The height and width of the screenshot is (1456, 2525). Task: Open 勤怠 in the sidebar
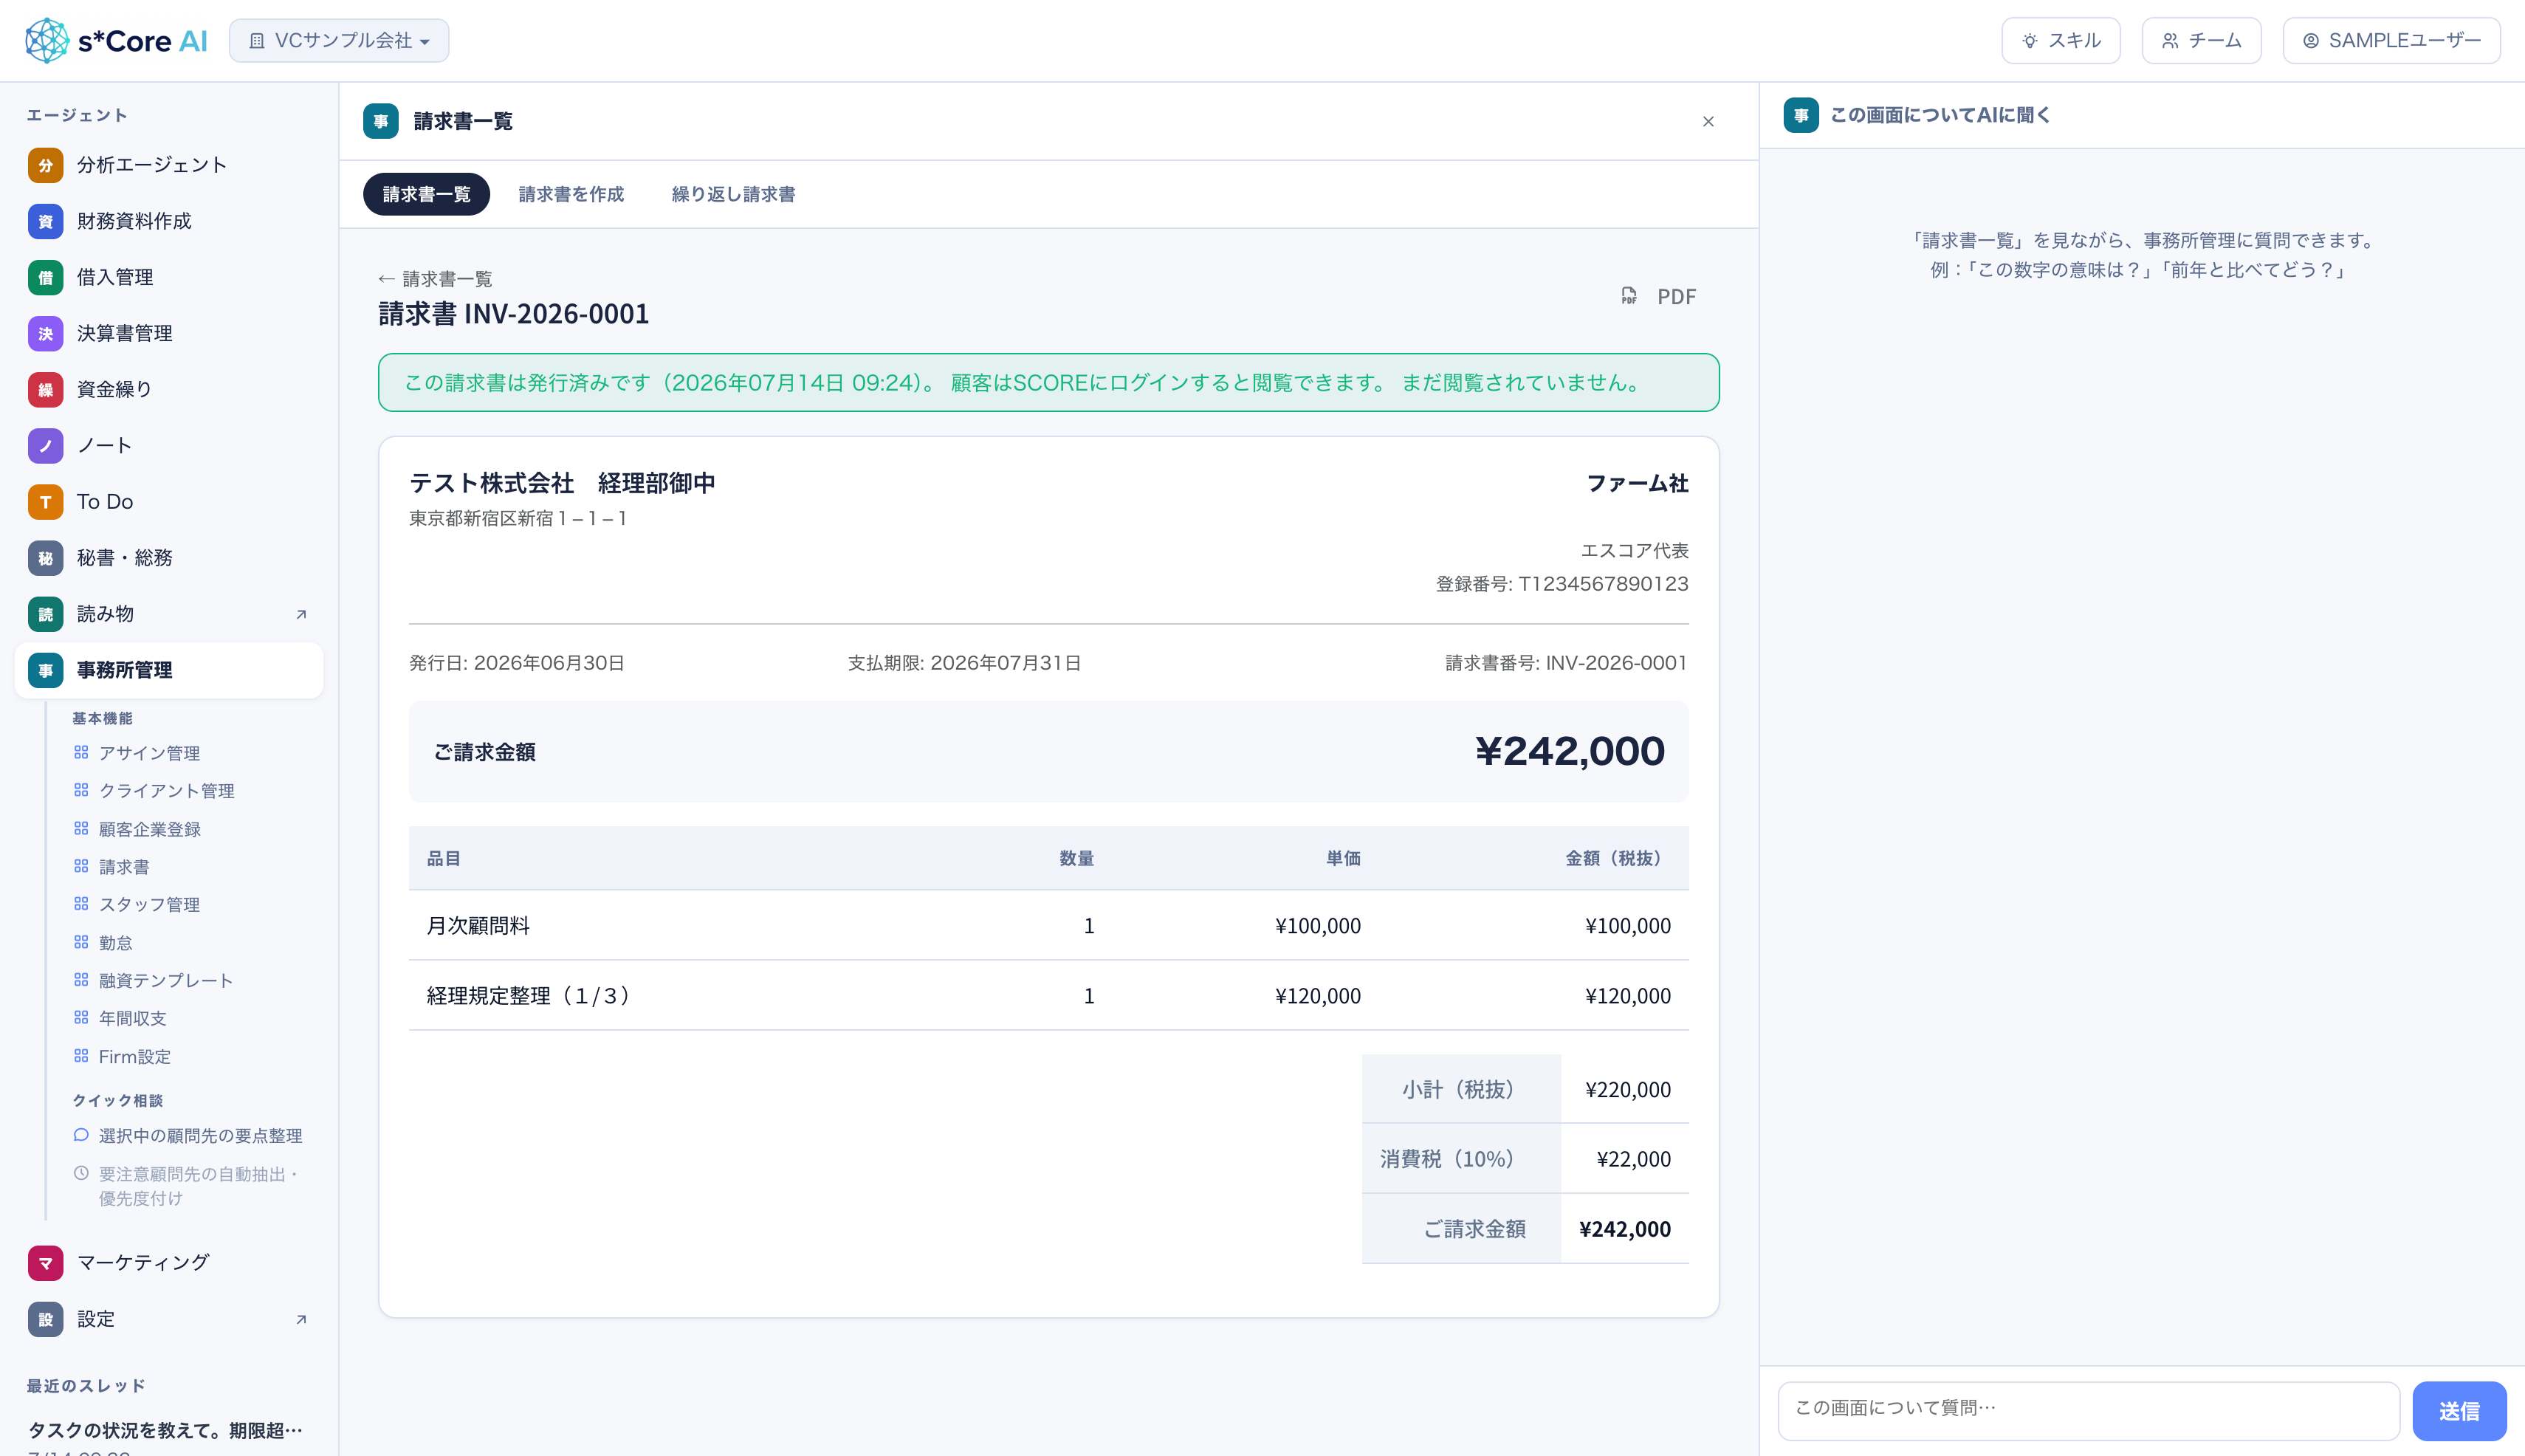click(x=115, y=943)
